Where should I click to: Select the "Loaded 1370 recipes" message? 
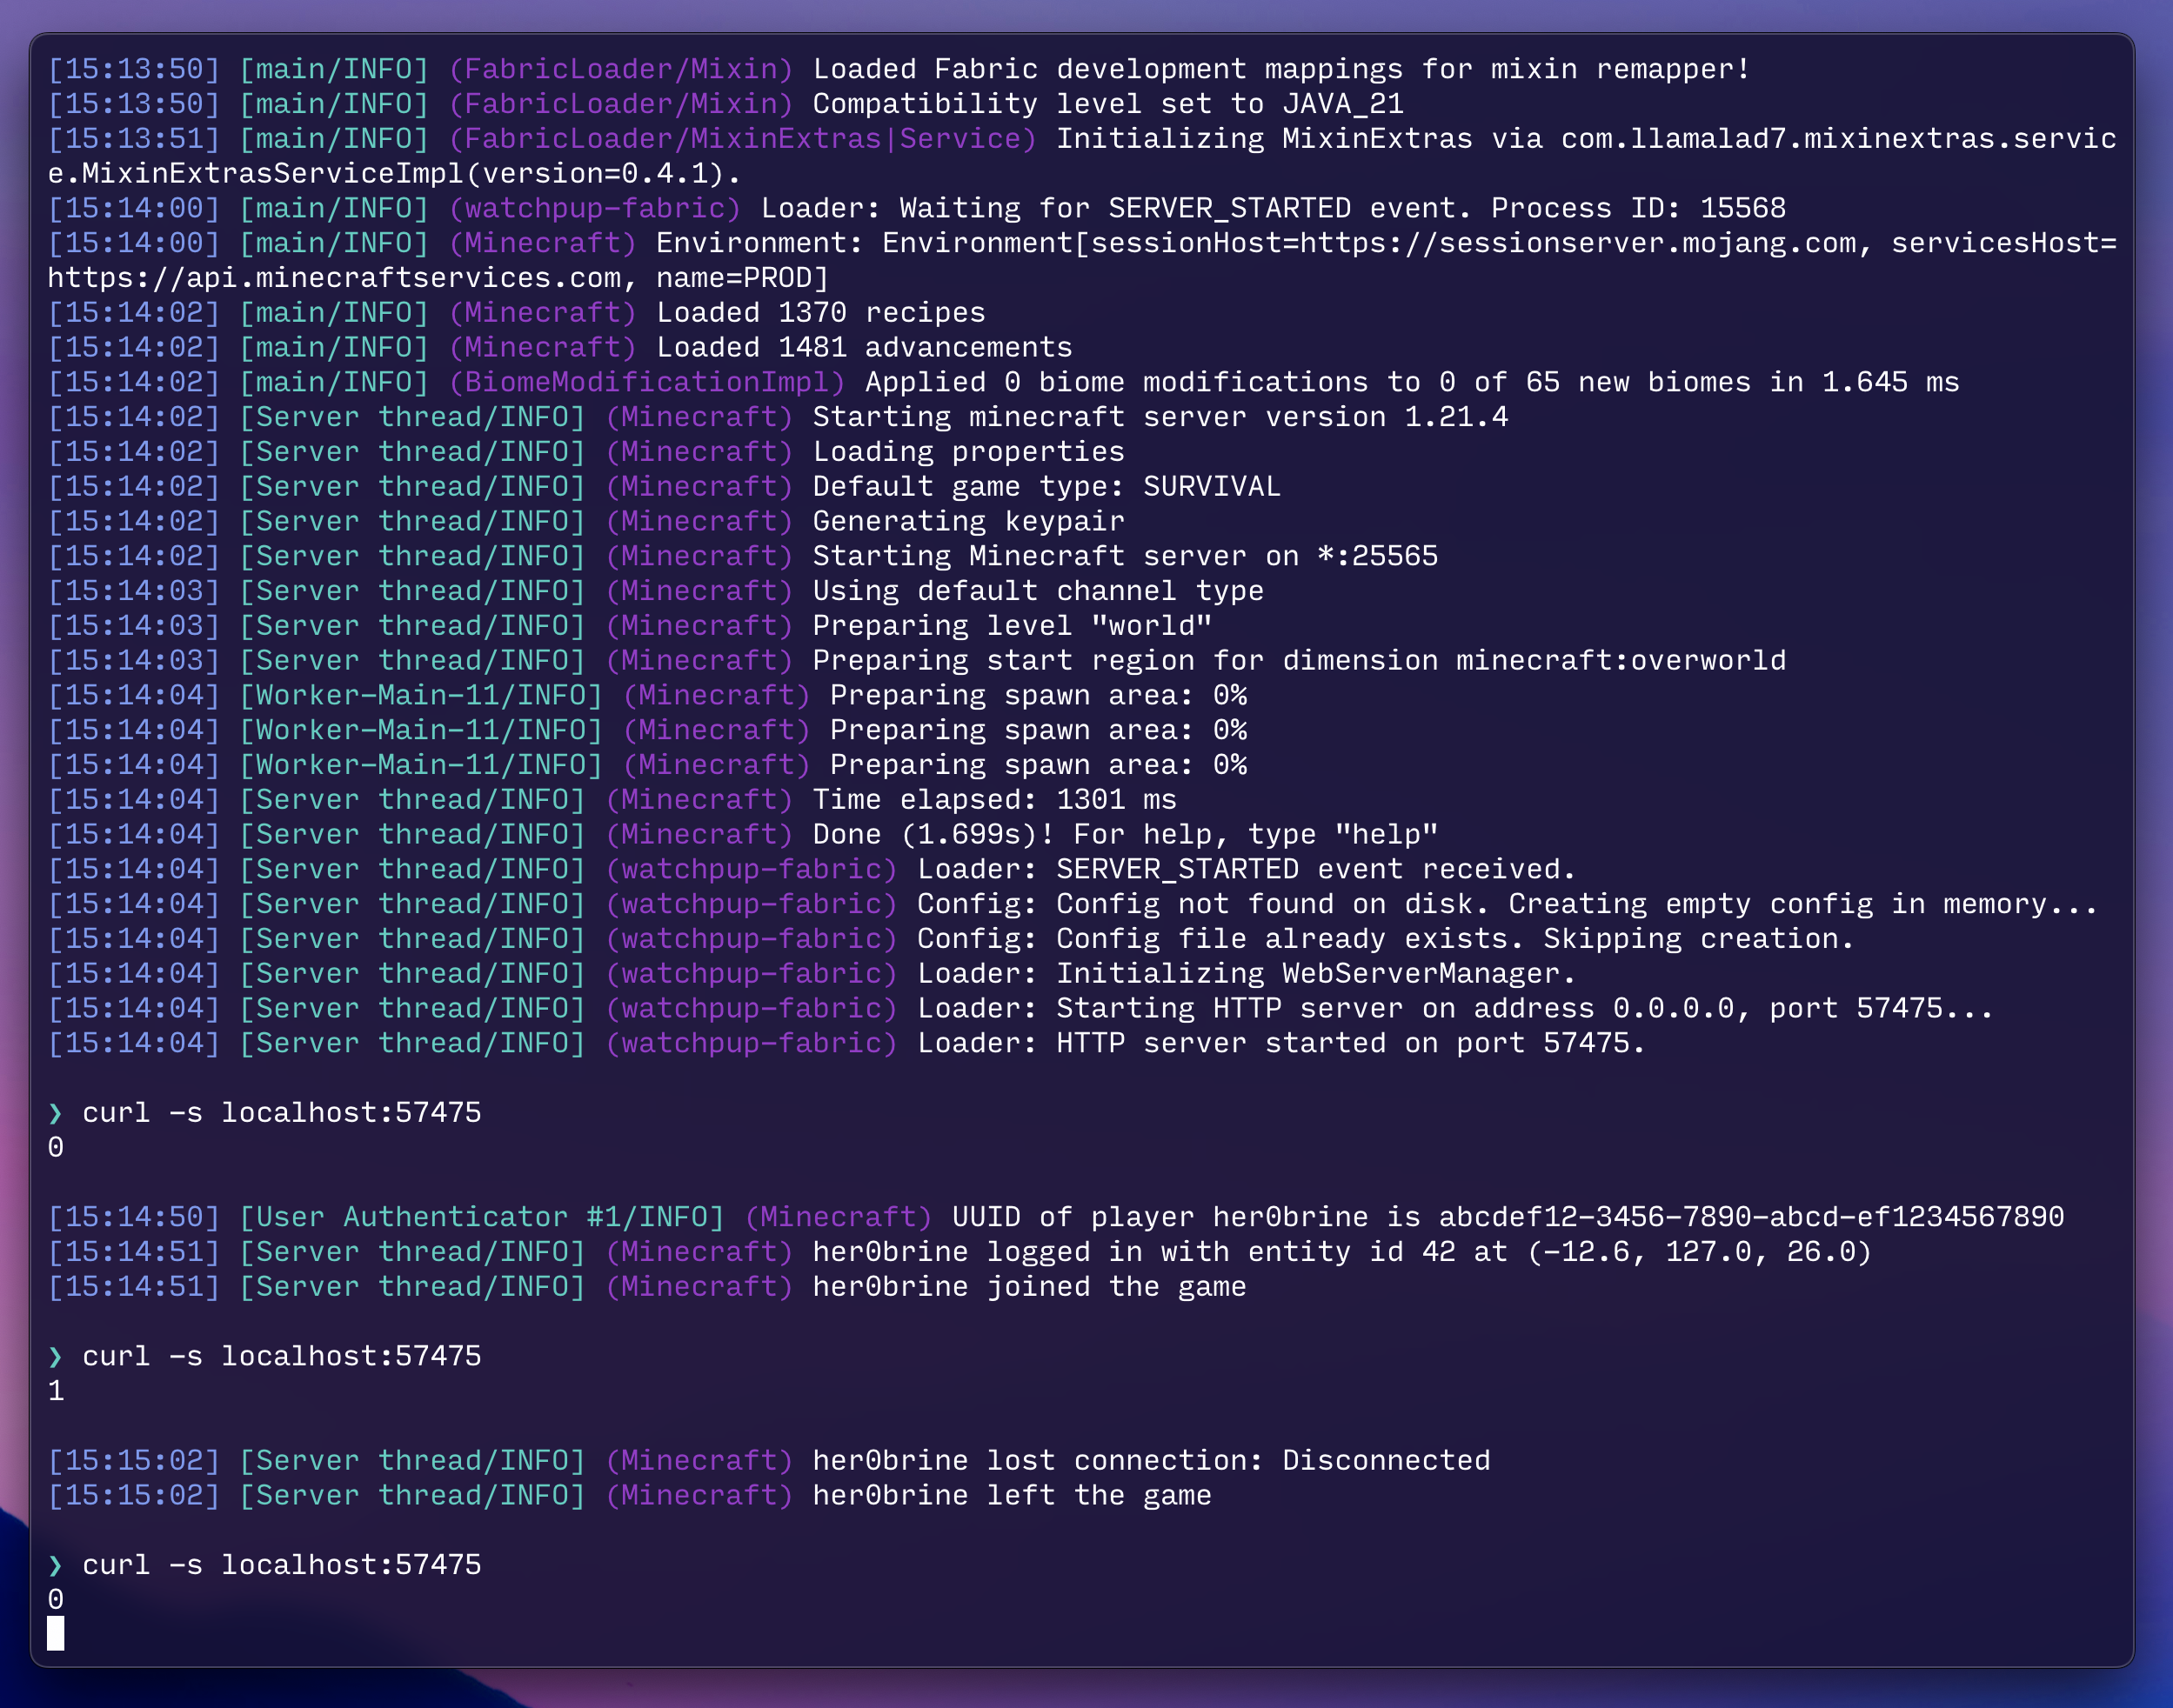[x=821, y=313]
